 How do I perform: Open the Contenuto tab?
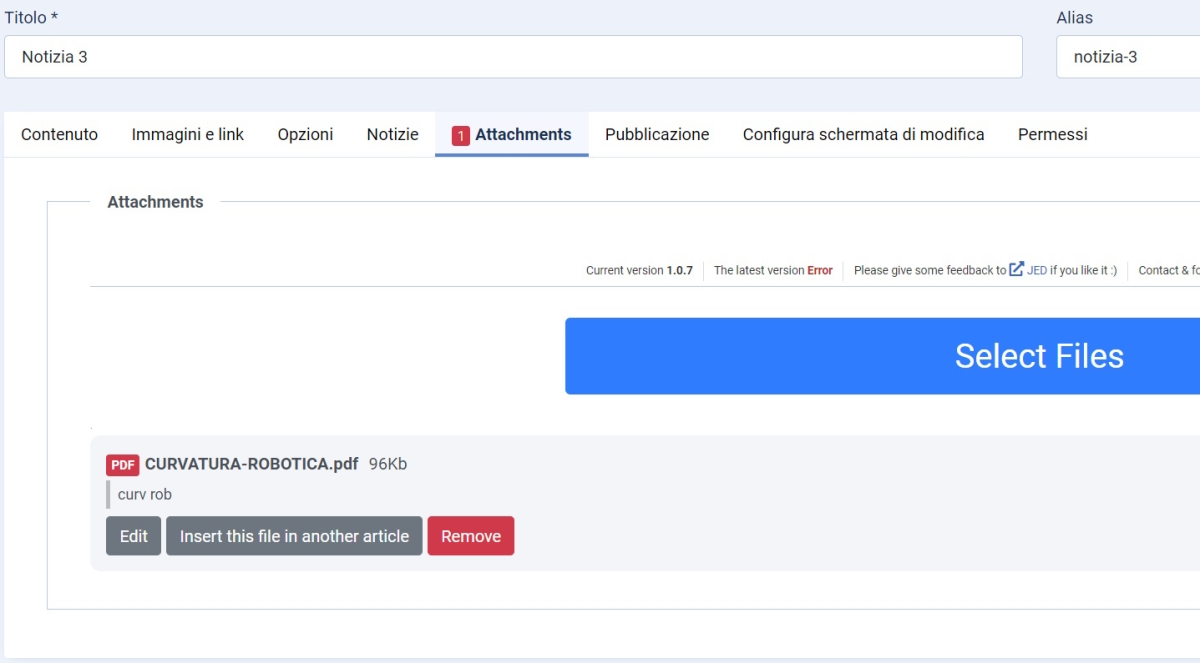pyautogui.click(x=59, y=134)
